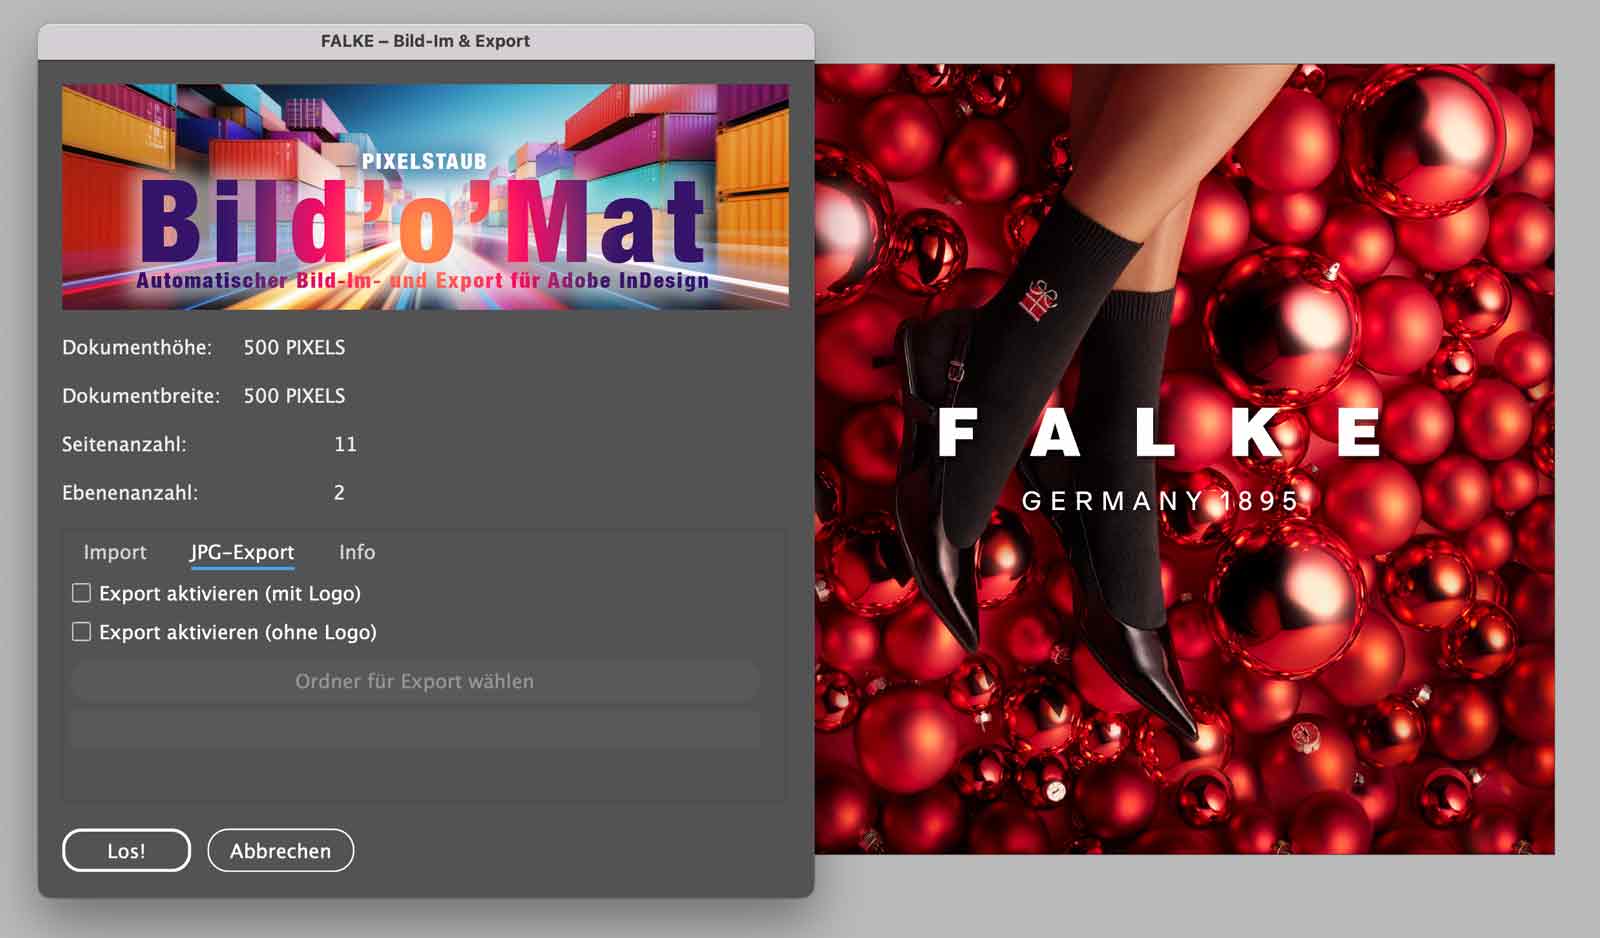Open the Info tab

pos(357,552)
